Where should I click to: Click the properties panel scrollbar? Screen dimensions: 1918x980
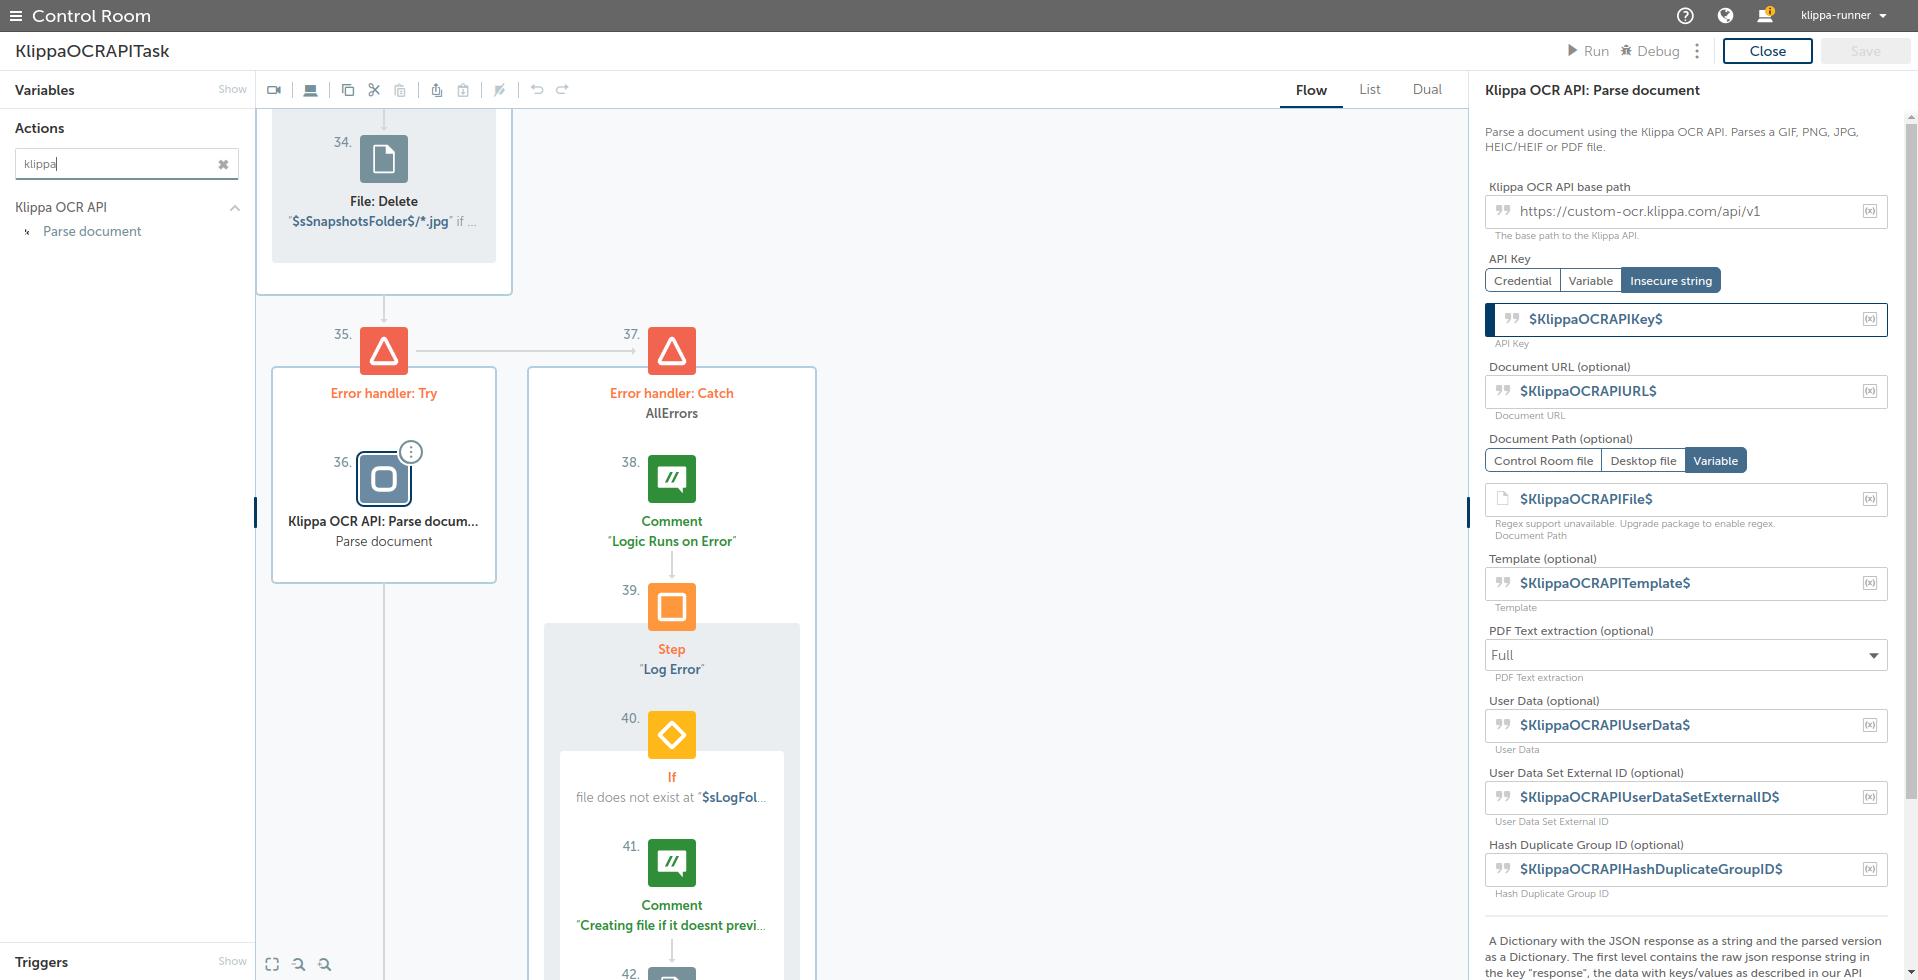(x=1911, y=460)
